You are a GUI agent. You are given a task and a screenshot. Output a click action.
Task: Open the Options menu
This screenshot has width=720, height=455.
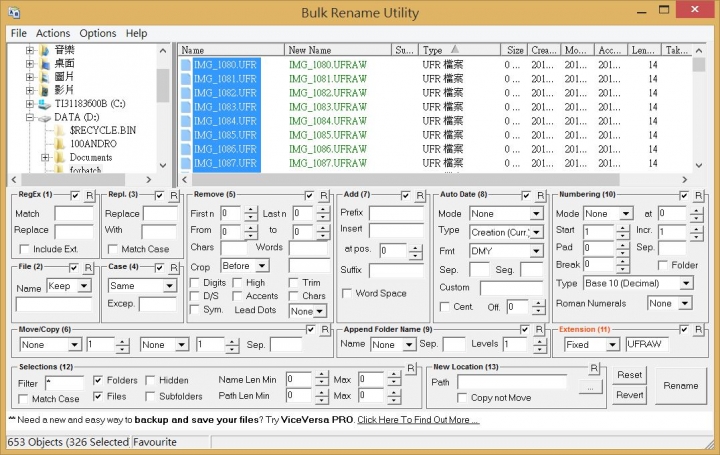click(98, 34)
